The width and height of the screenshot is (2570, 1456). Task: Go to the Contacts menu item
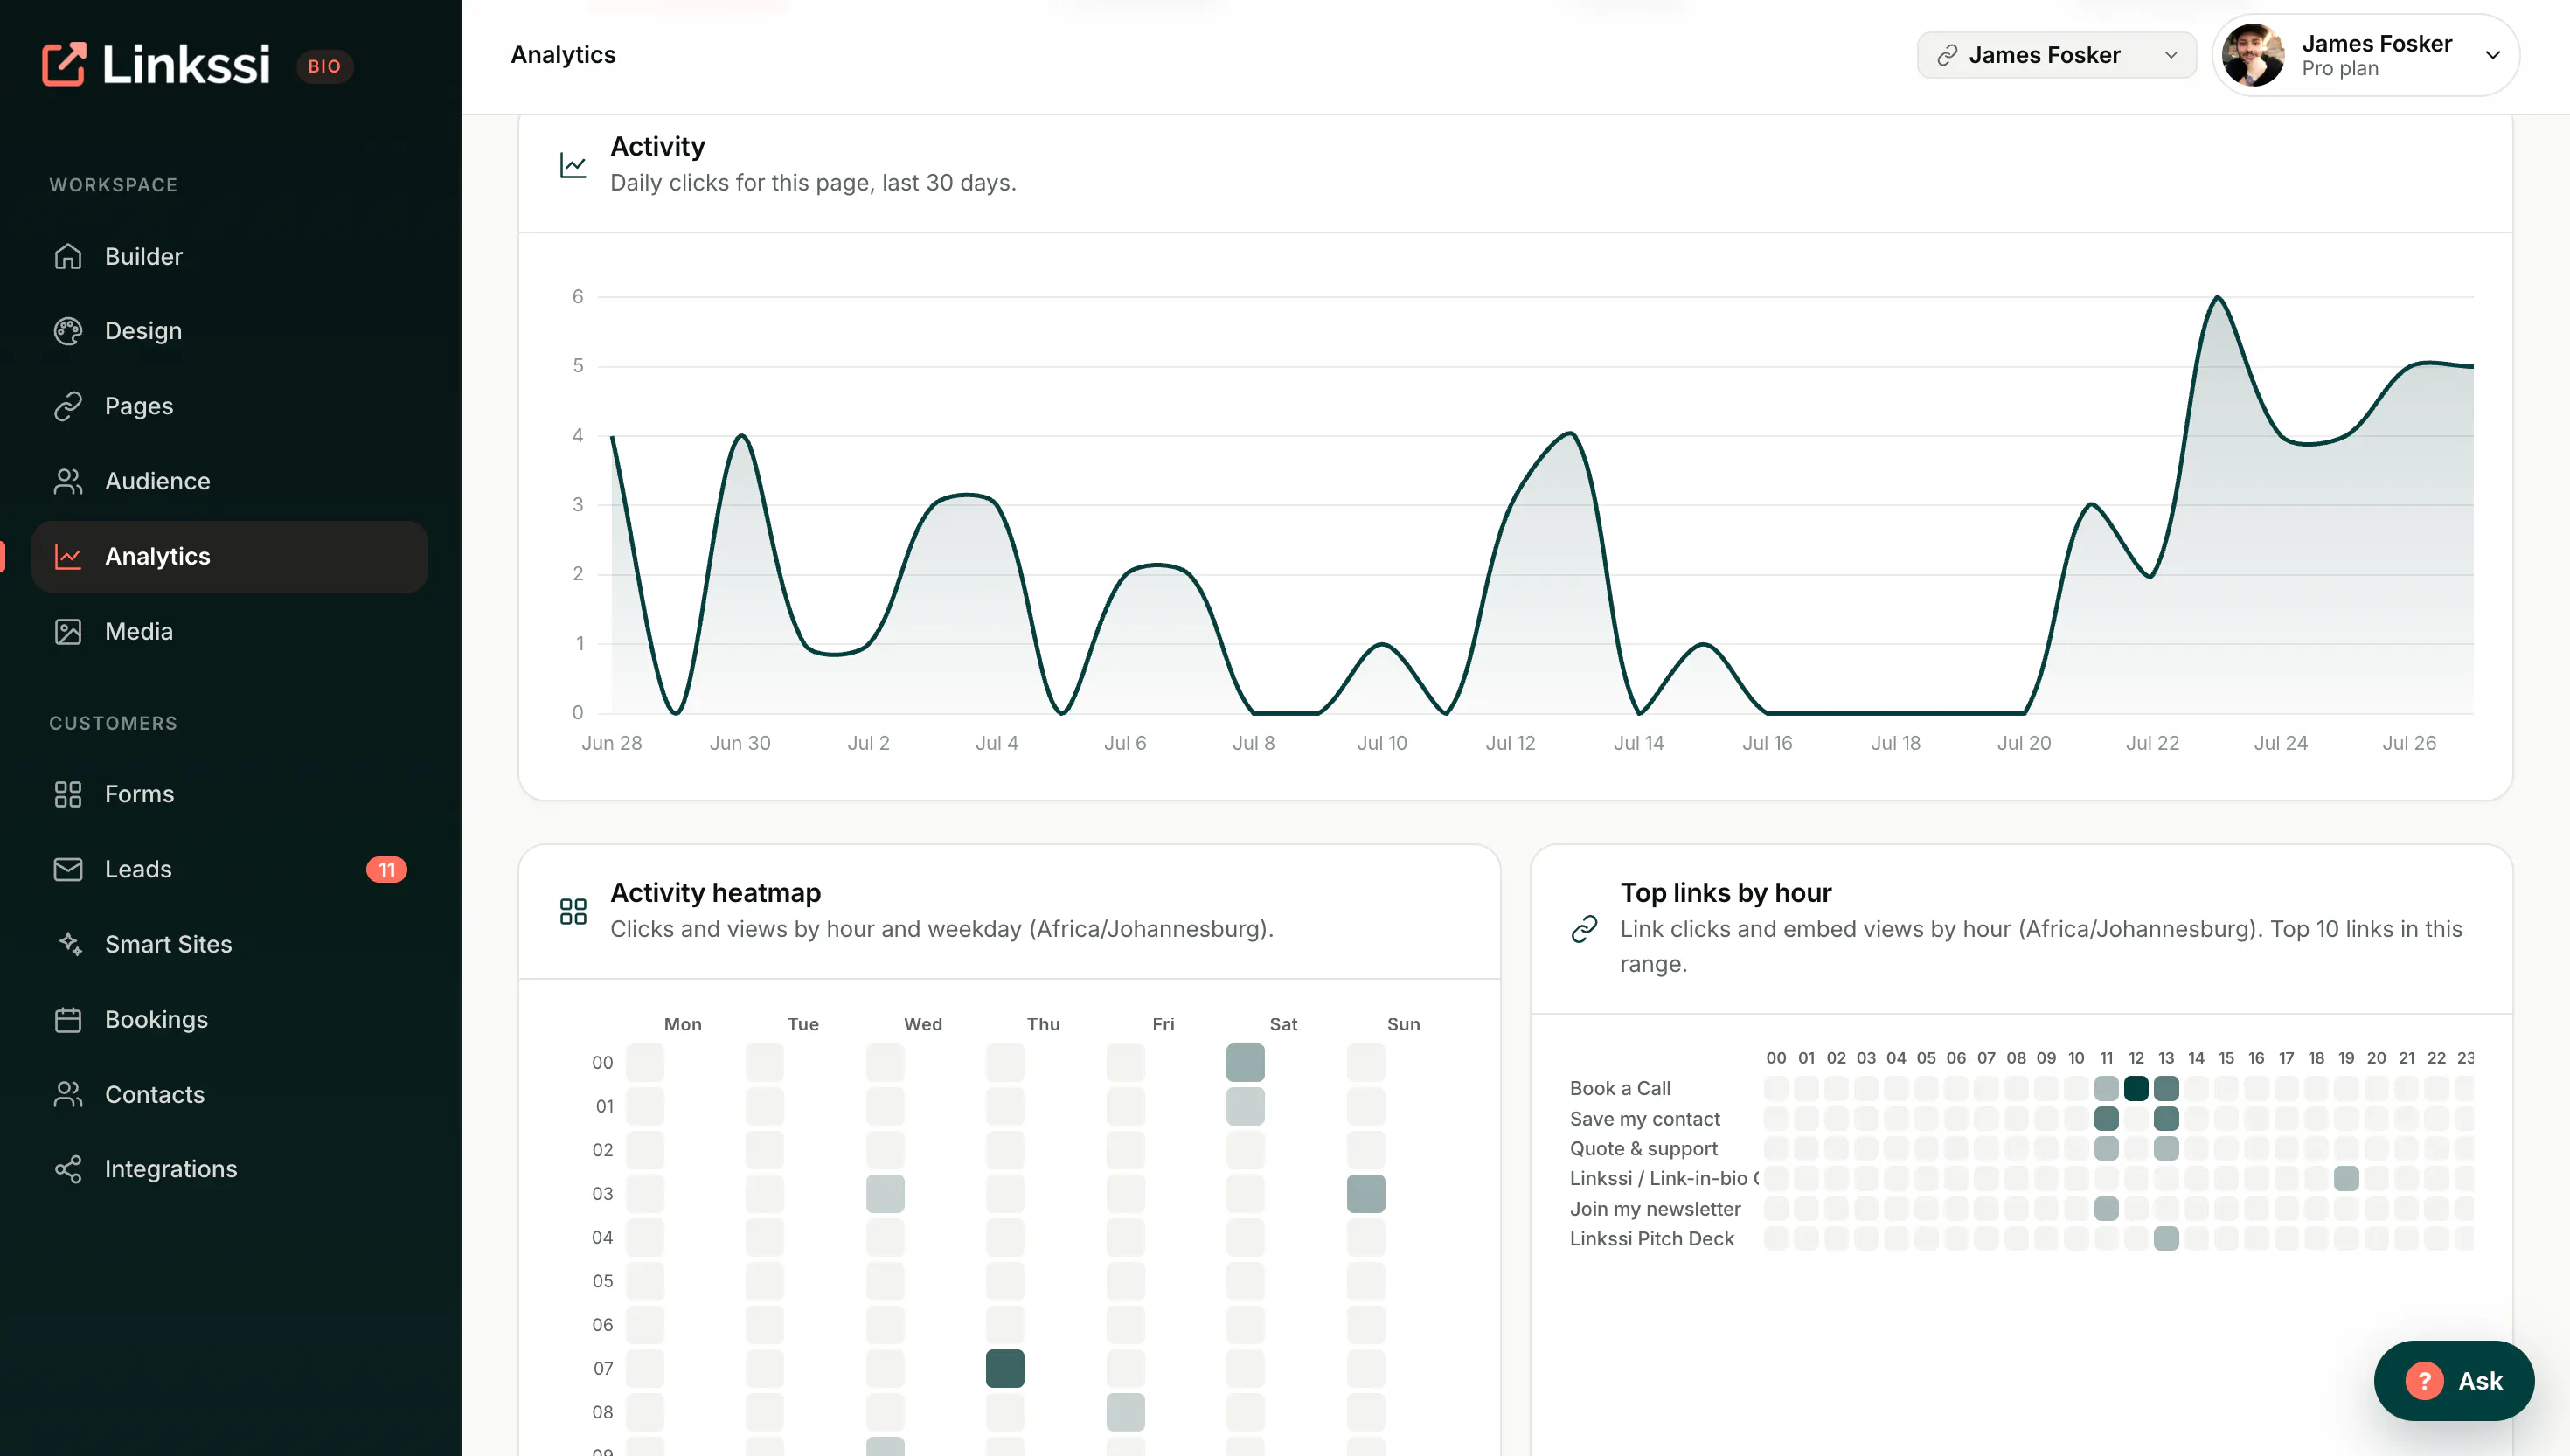click(x=230, y=1094)
